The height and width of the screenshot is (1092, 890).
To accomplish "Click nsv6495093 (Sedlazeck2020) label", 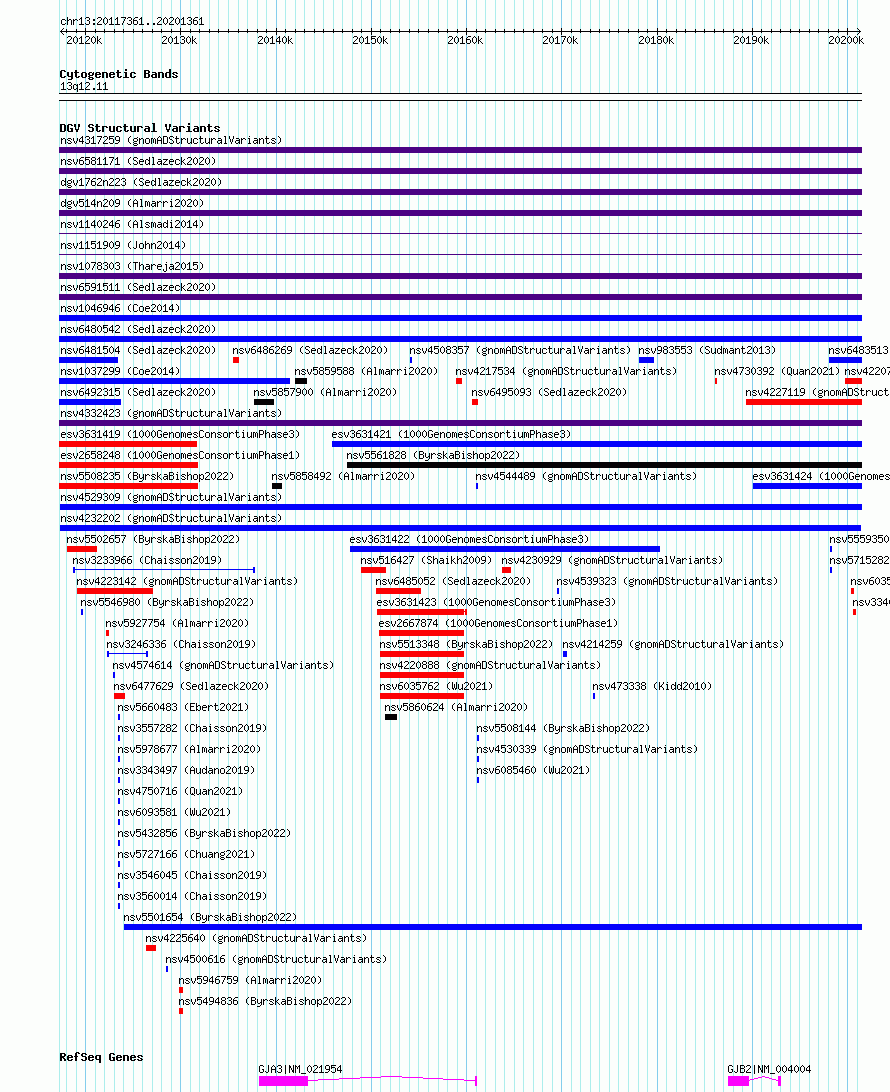I will coord(549,392).
